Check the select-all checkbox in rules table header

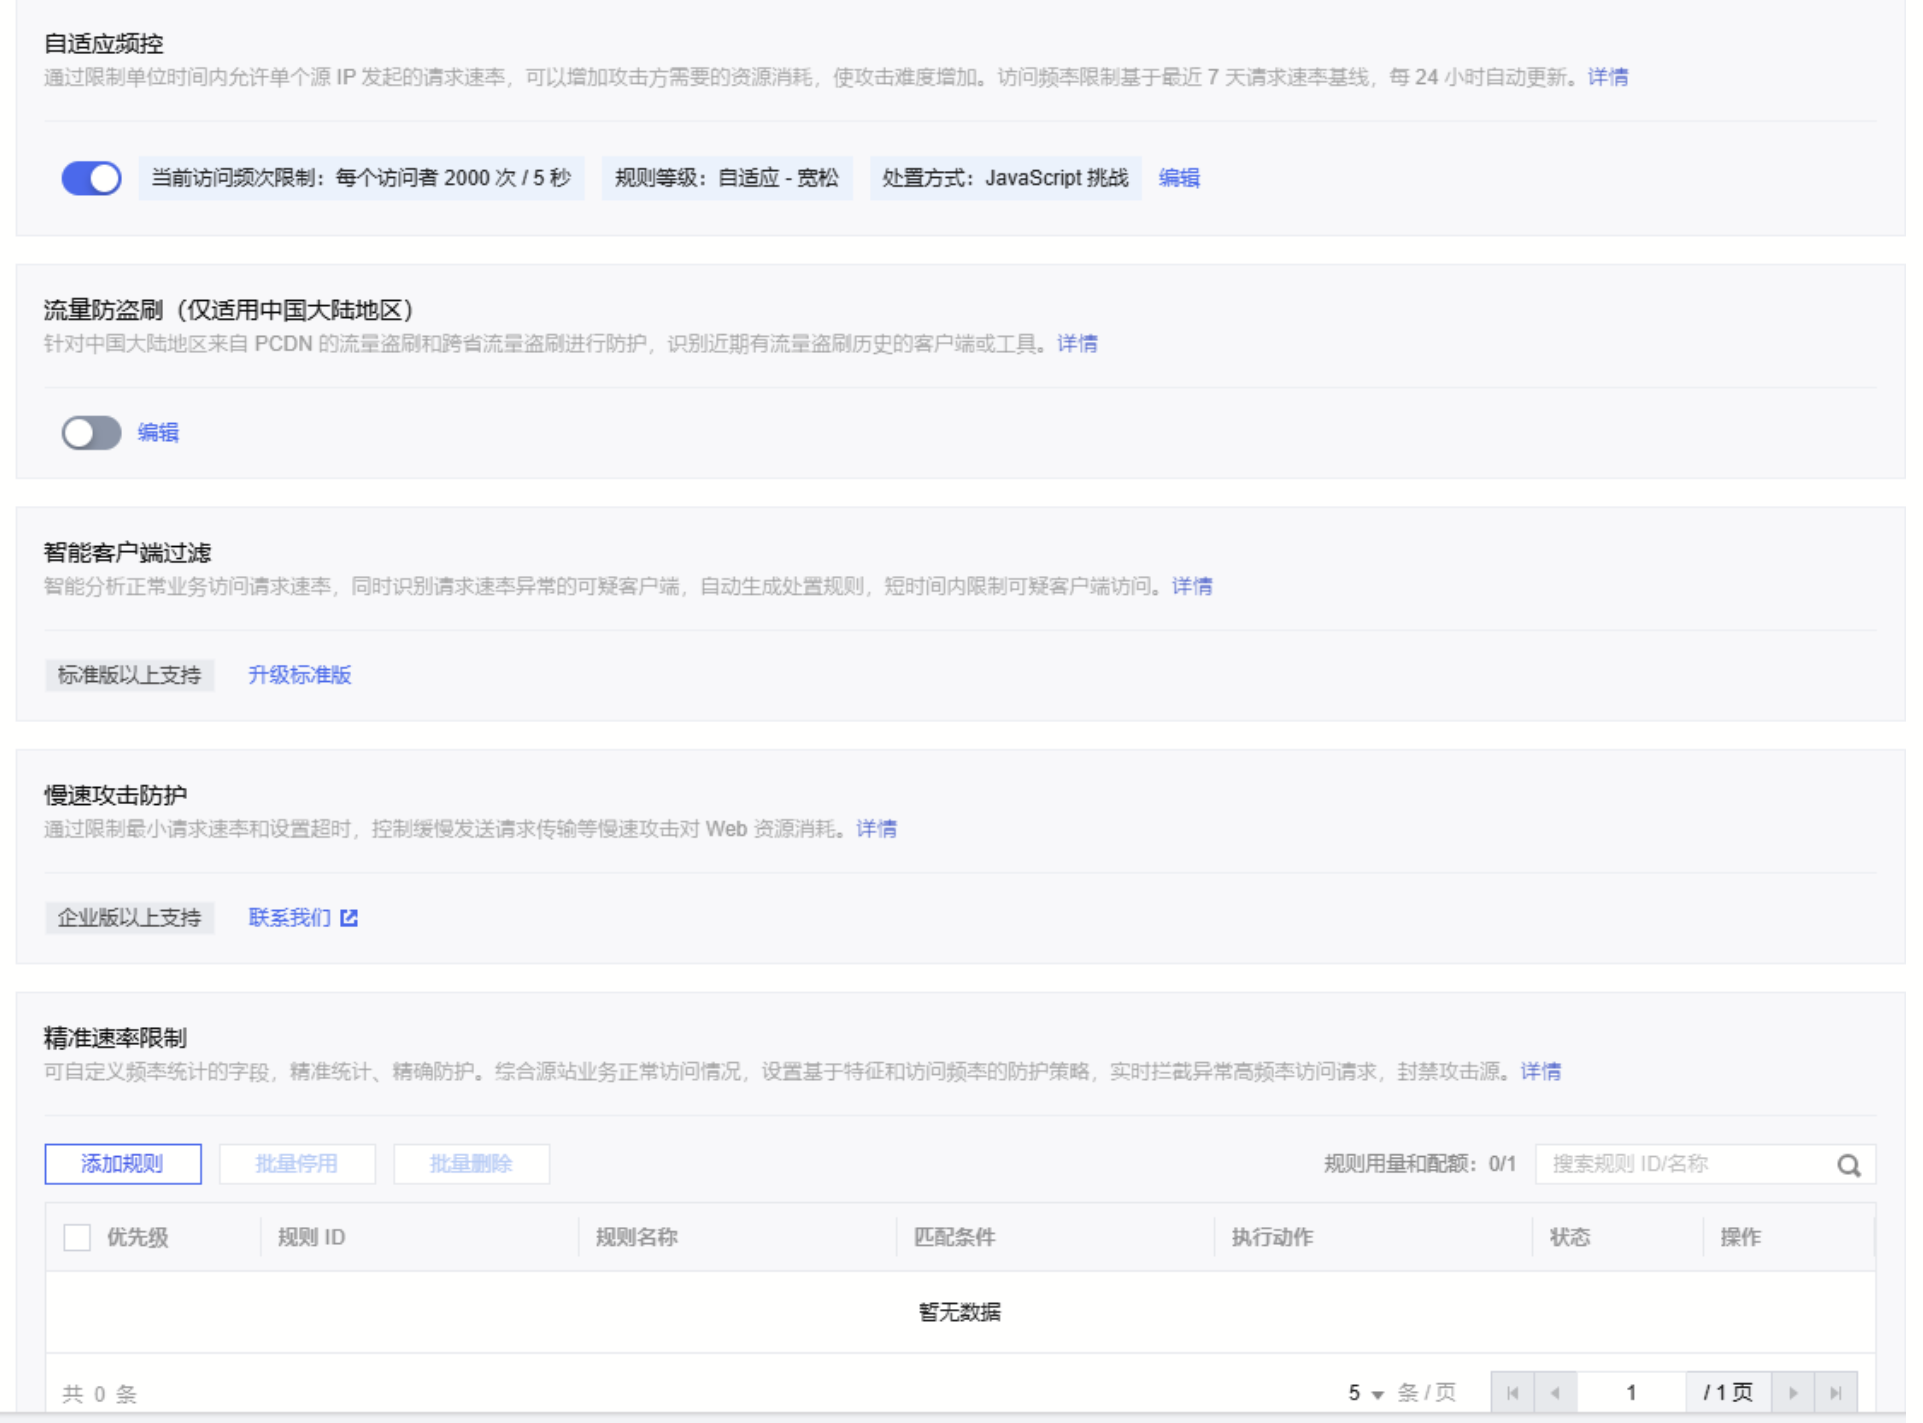pyautogui.click(x=77, y=1237)
